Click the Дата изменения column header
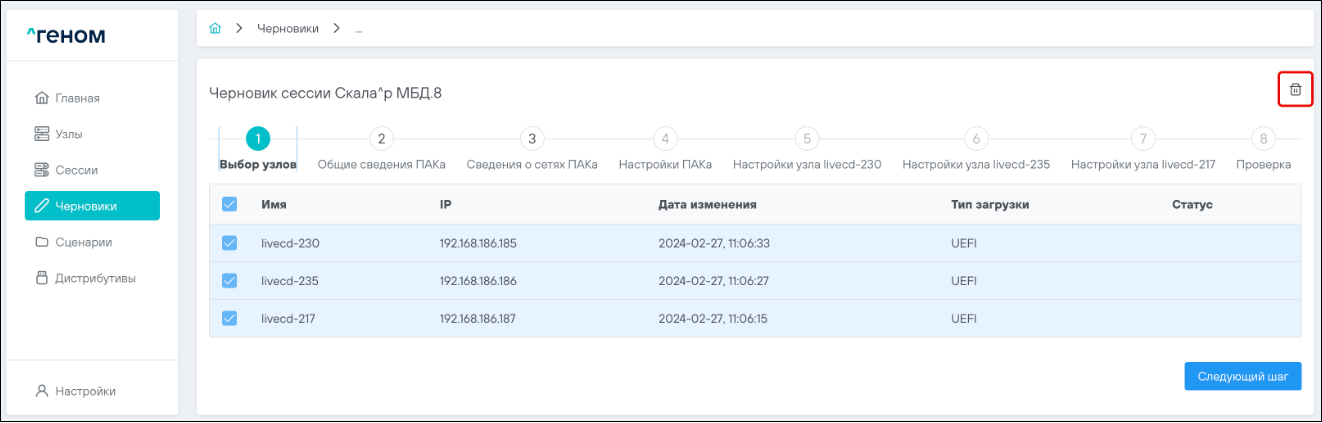 706,204
